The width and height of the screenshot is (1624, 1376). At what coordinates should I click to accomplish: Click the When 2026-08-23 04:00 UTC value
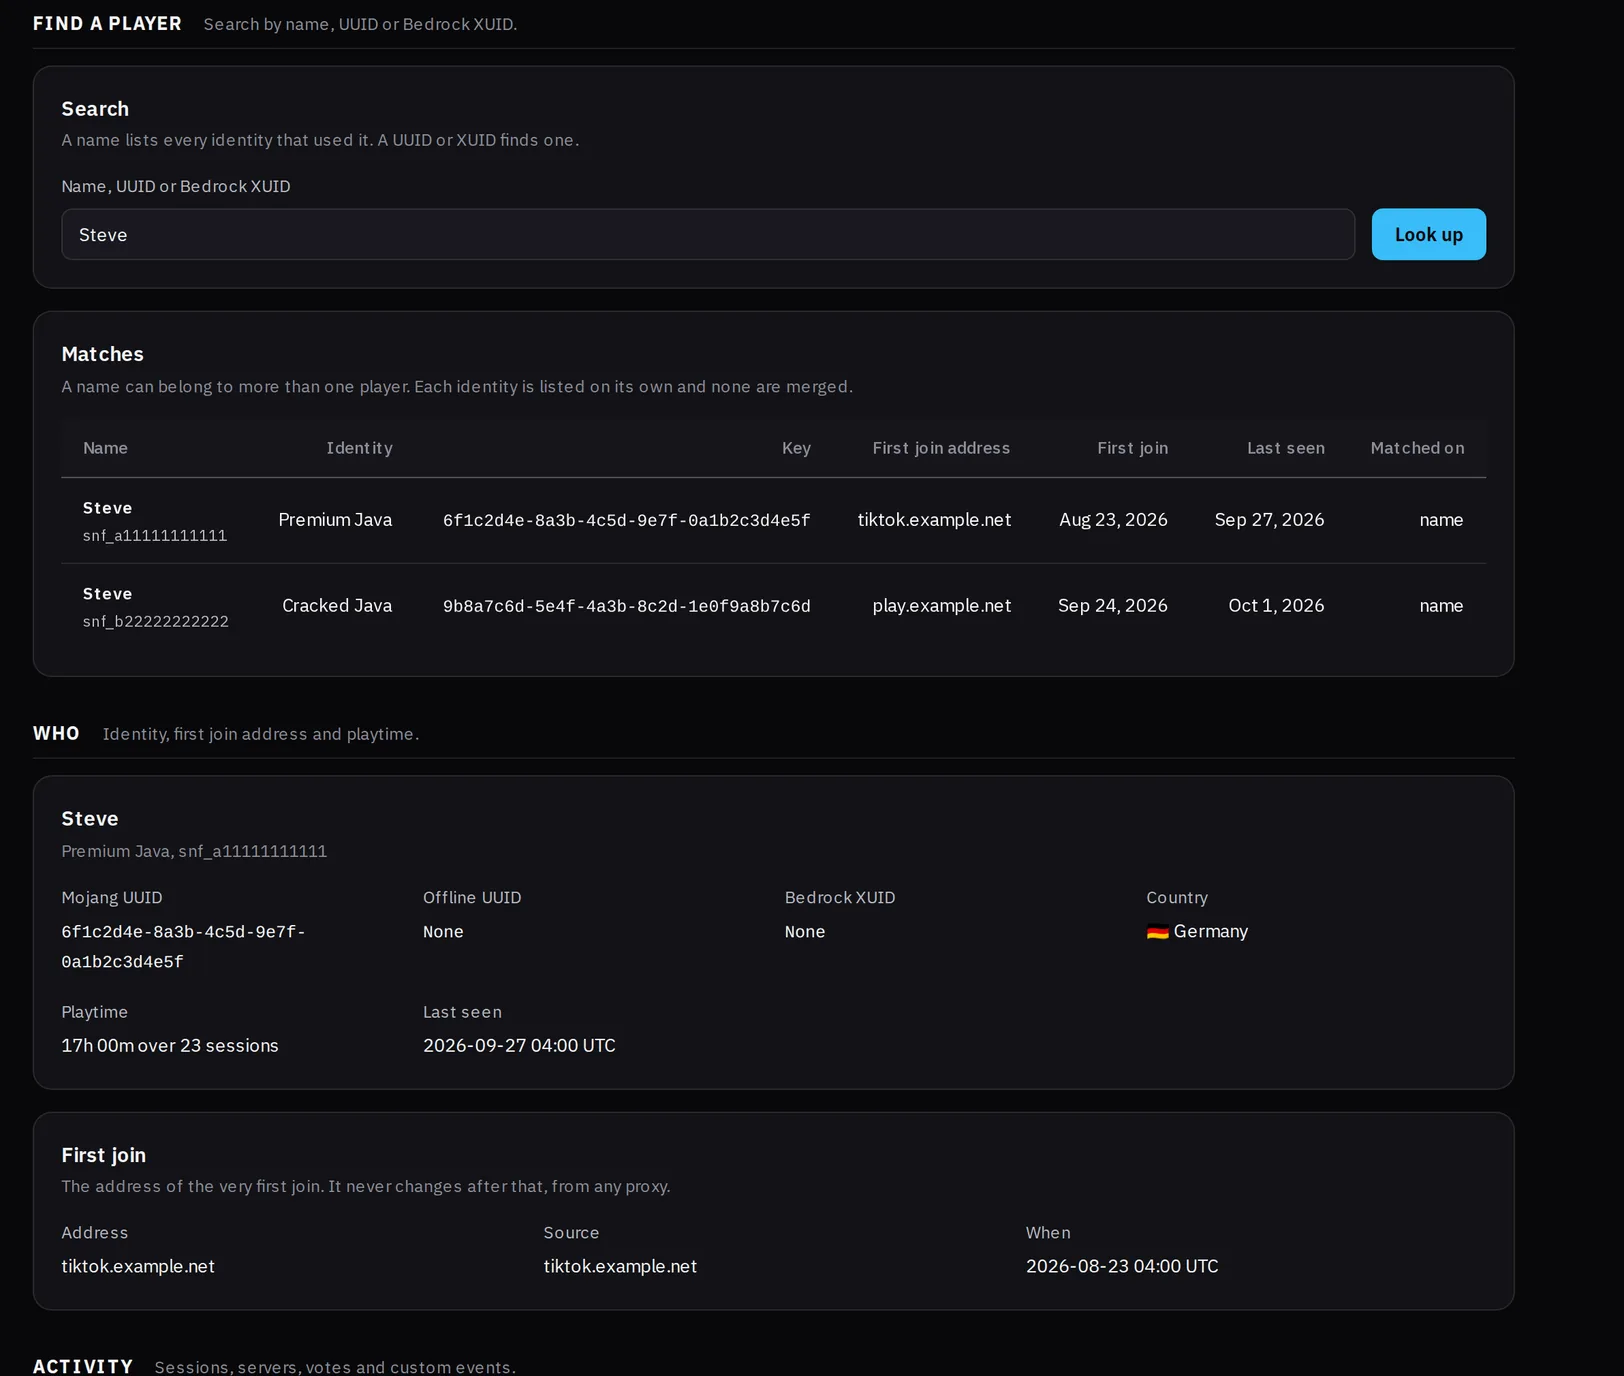[1122, 1267]
